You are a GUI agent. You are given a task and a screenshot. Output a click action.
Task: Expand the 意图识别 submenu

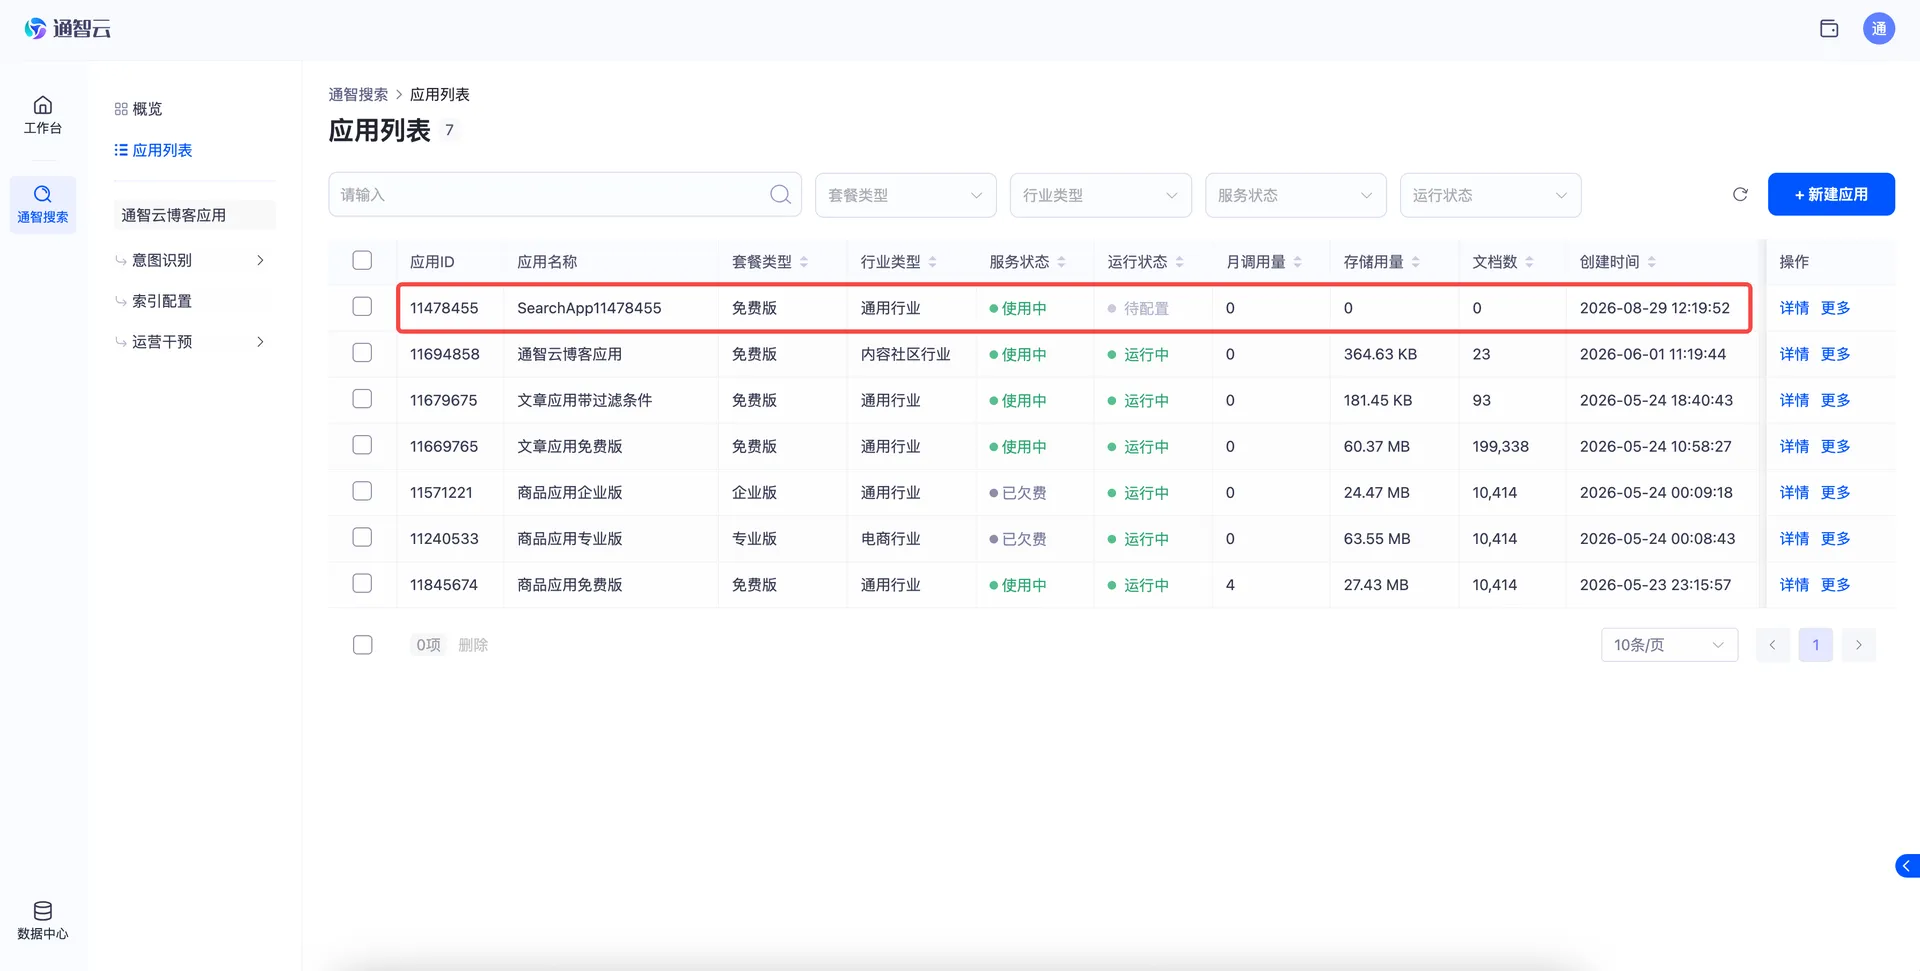[260, 260]
